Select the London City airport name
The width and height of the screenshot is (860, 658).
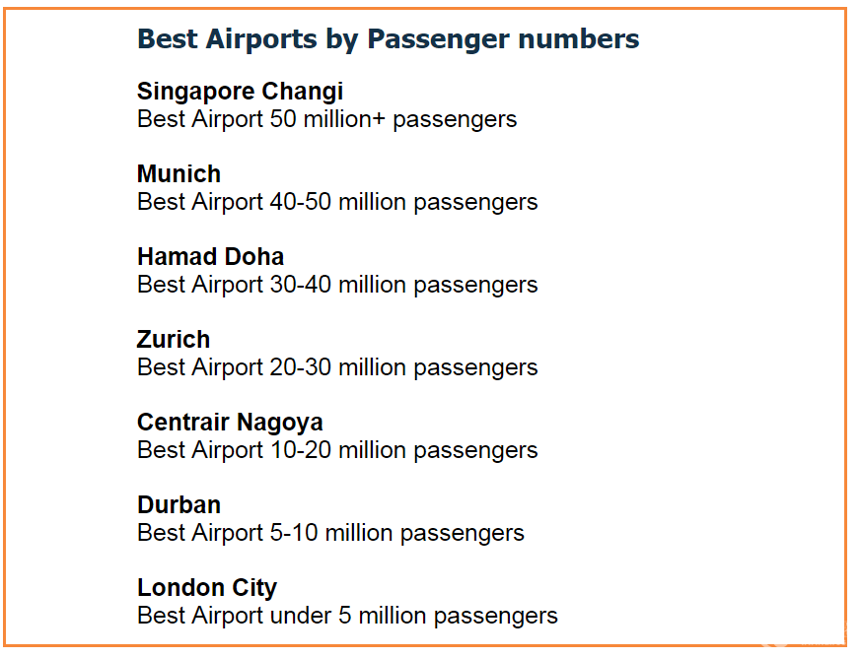[x=207, y=588]
